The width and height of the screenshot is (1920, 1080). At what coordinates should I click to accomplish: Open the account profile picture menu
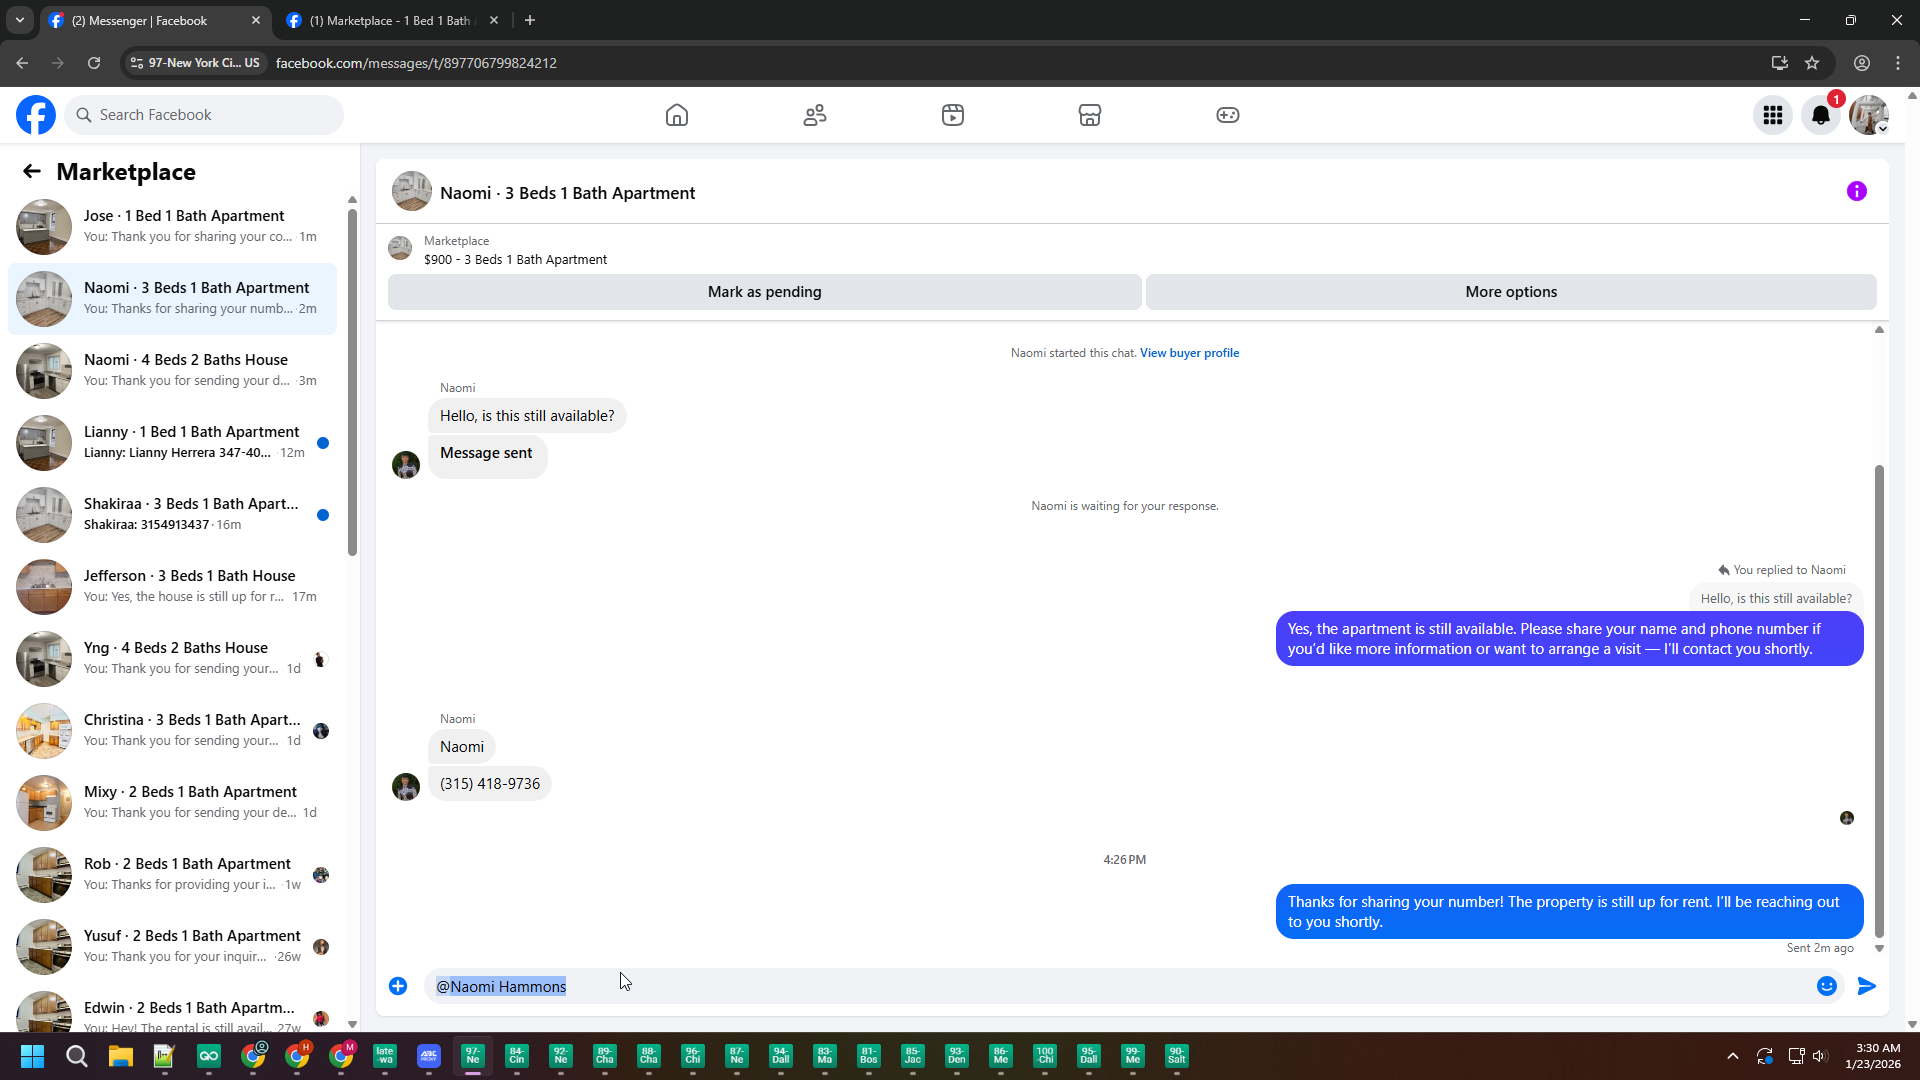1869,115
